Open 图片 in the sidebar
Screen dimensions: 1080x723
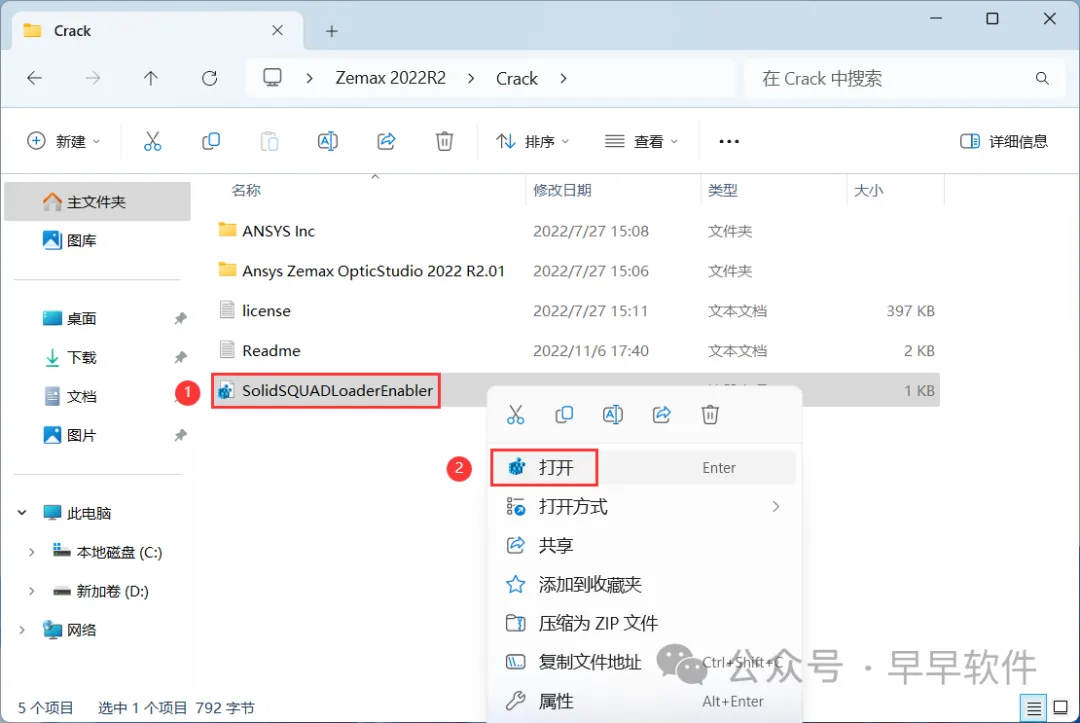tap(97, 435)
